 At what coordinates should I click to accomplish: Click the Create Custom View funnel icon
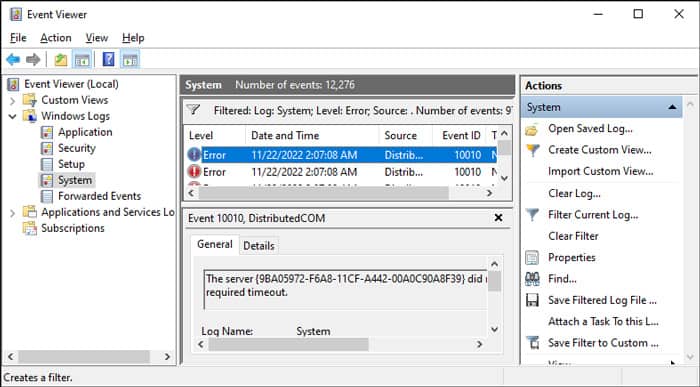[x=533, y=150]
